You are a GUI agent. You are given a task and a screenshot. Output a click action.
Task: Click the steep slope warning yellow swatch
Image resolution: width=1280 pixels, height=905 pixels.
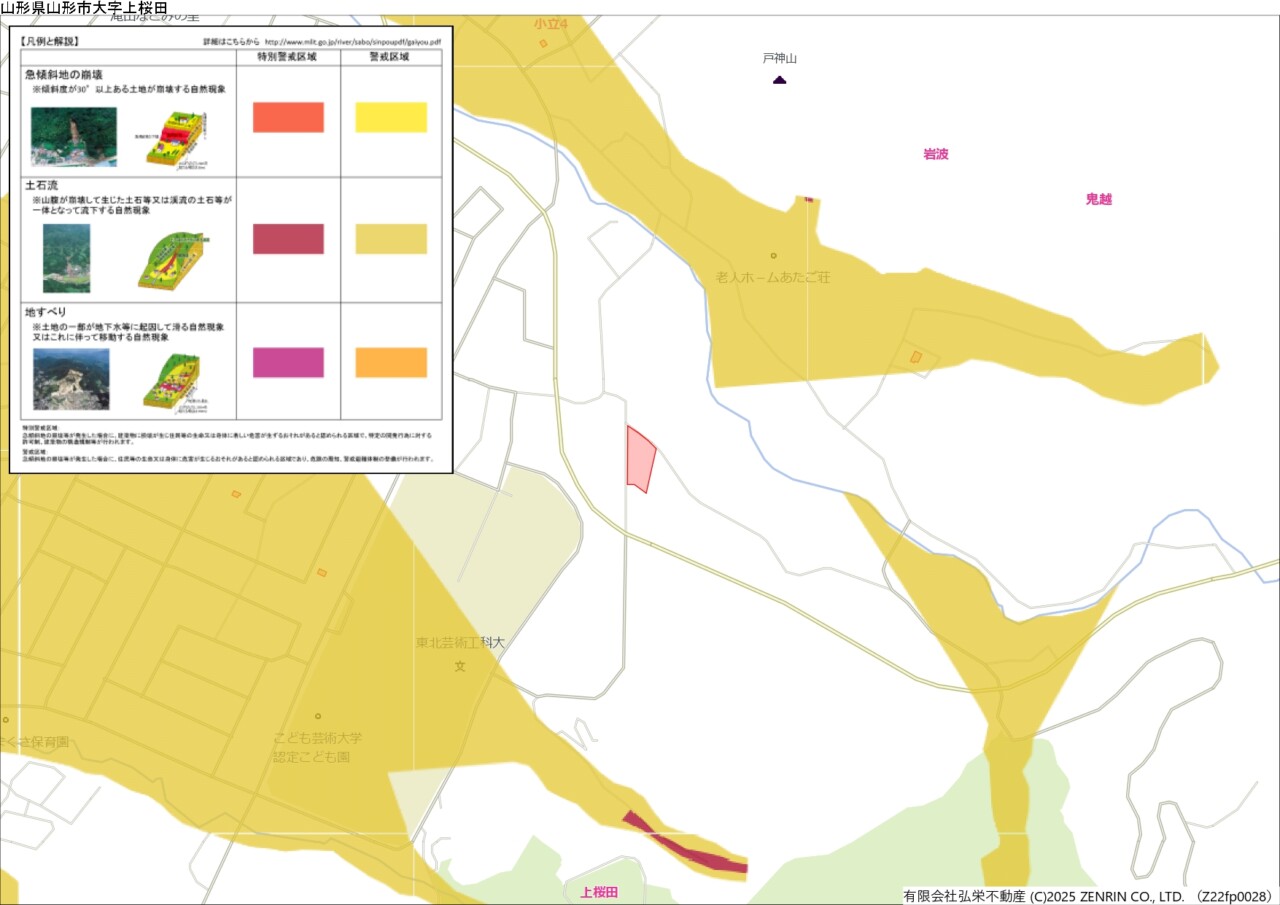pyautogui.click(x=391, y=117)
